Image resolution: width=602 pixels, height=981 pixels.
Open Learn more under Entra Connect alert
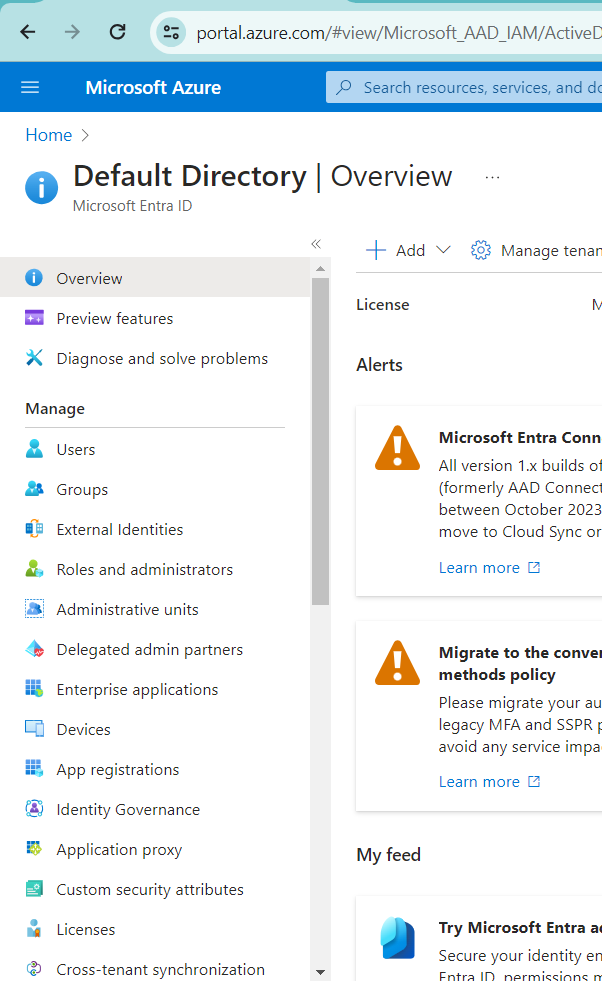(x=489, y=567)
